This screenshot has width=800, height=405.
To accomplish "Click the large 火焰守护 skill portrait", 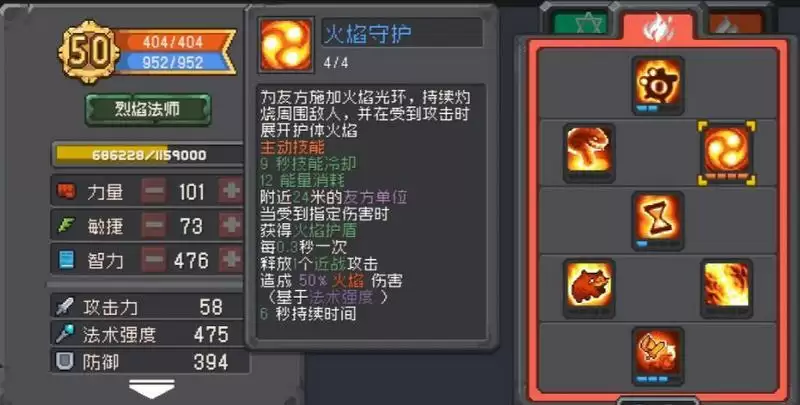I will point(286,44).
